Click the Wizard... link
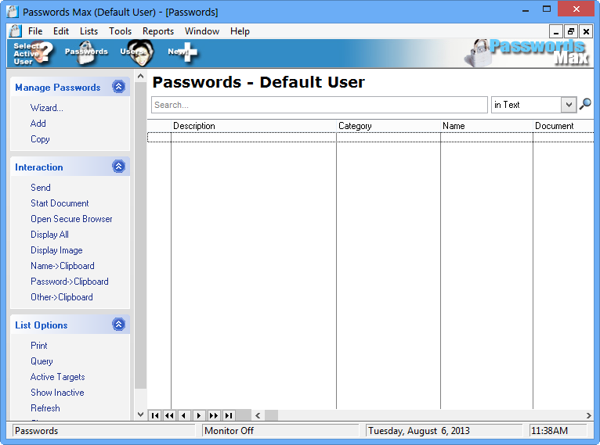600x445 pixels. [47, 108]
